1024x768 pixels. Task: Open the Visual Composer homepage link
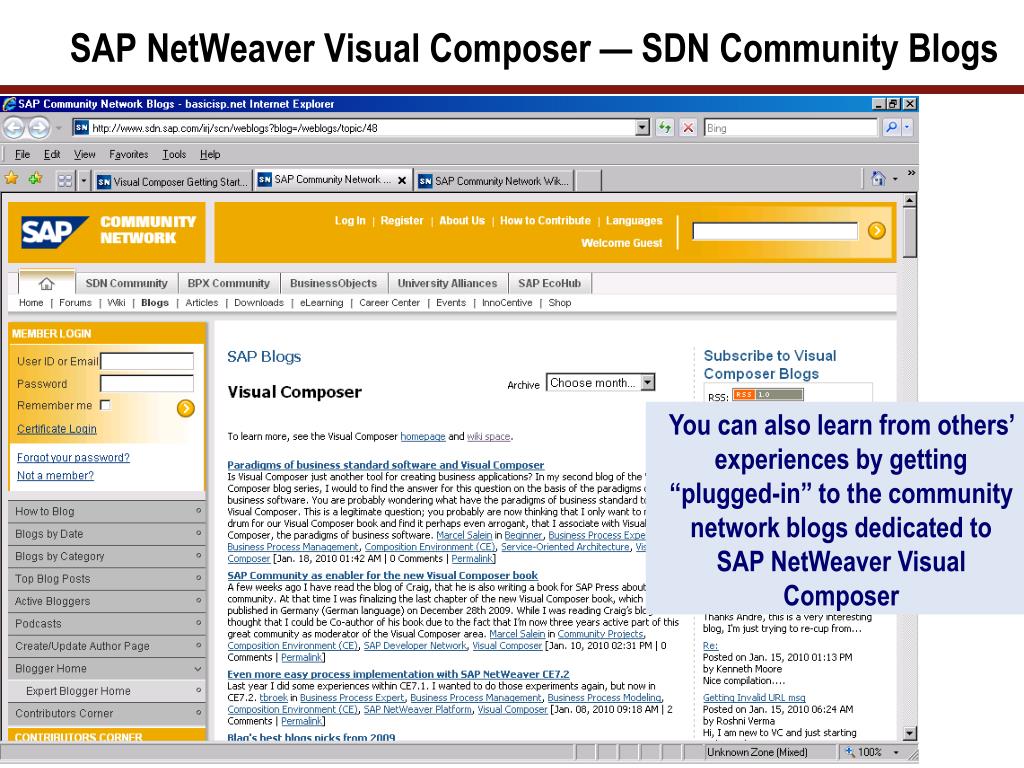423,437
